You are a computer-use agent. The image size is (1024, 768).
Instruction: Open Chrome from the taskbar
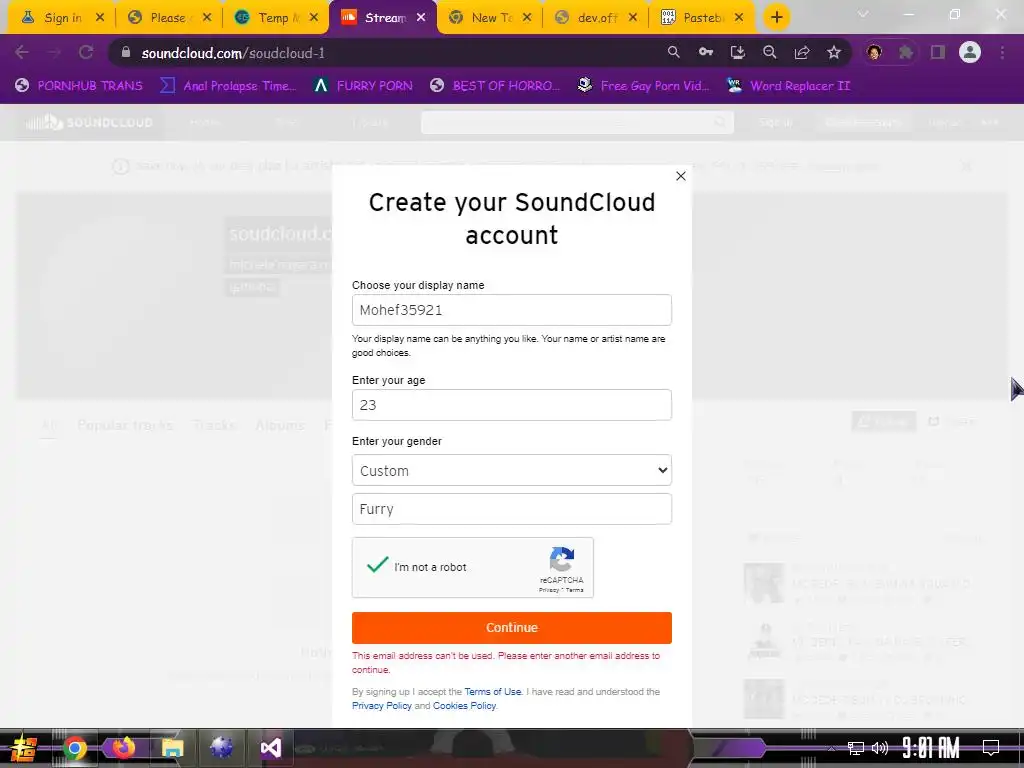pyautogui.click(x=74, y=748)
